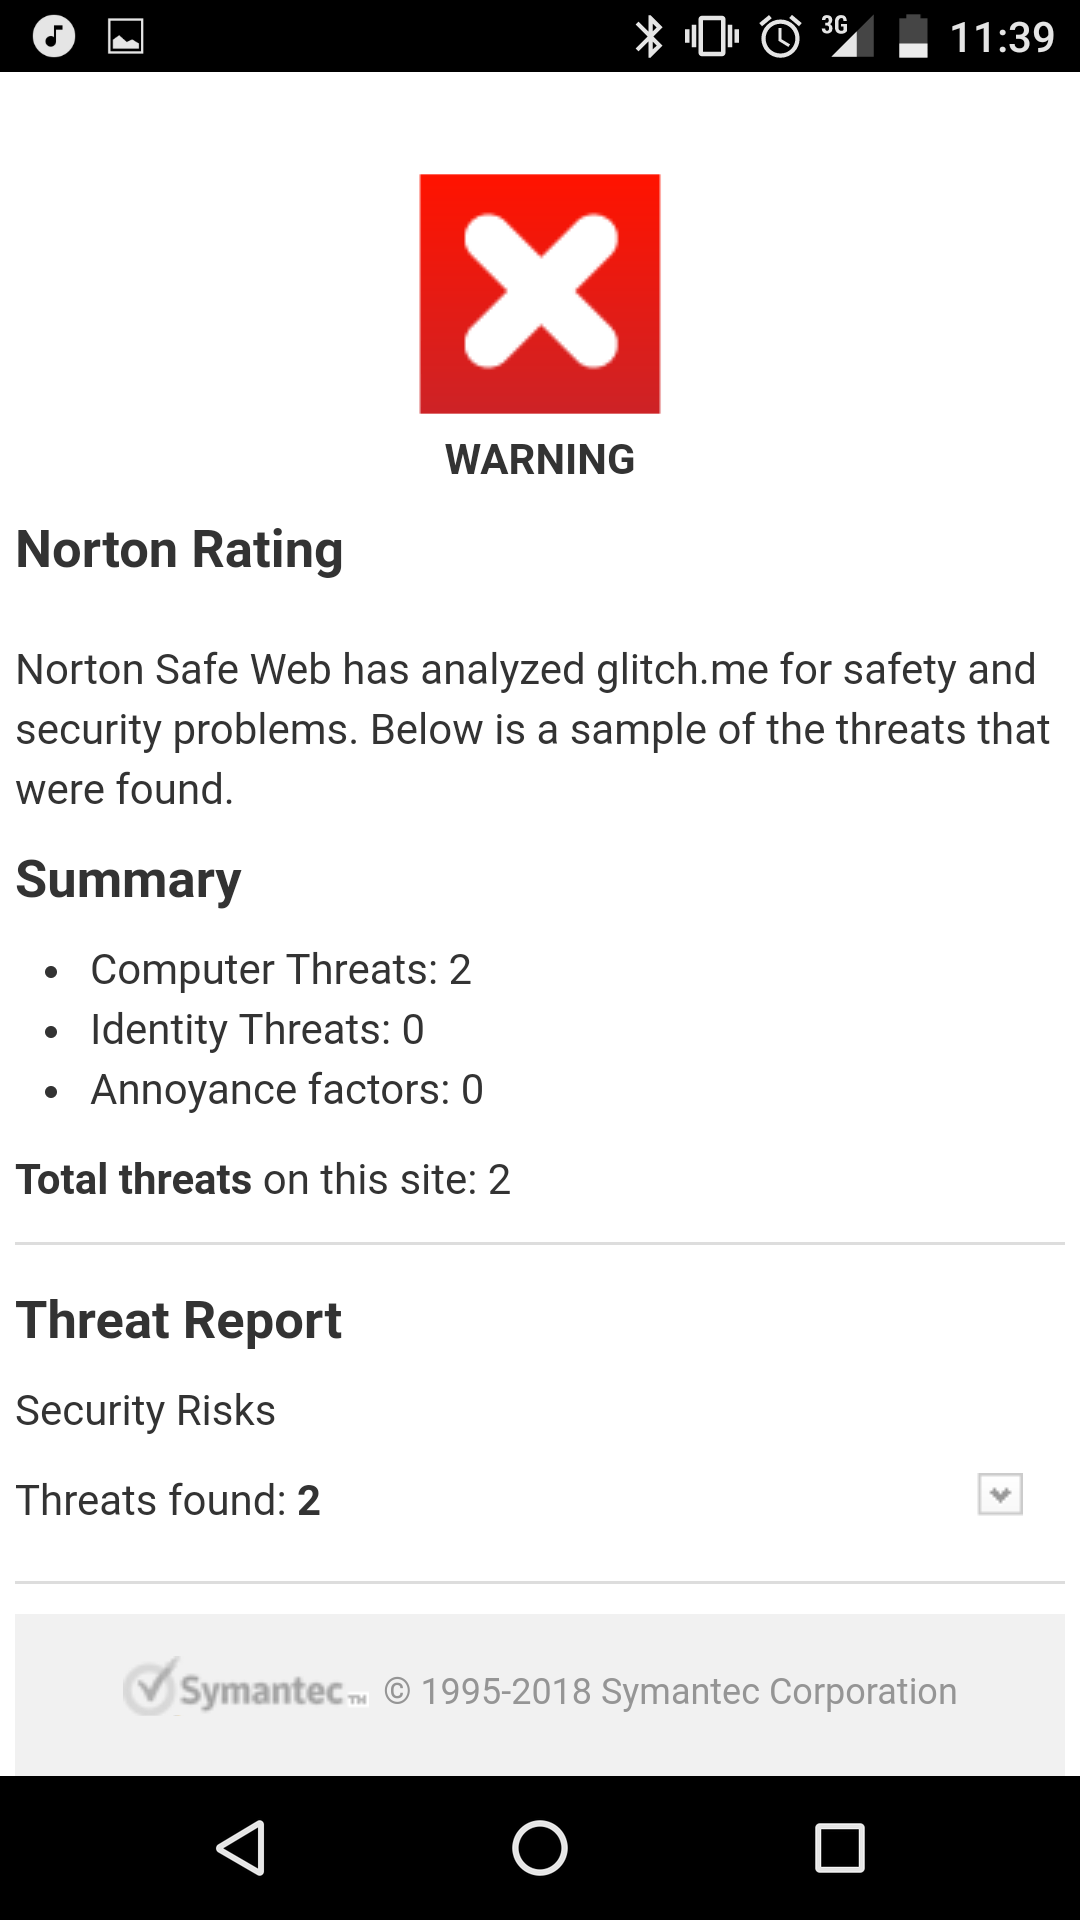Tap the WARNING label under the icon
Image resolution: width=1080 pixels, height=1920 pixels.
click(539, 460)
